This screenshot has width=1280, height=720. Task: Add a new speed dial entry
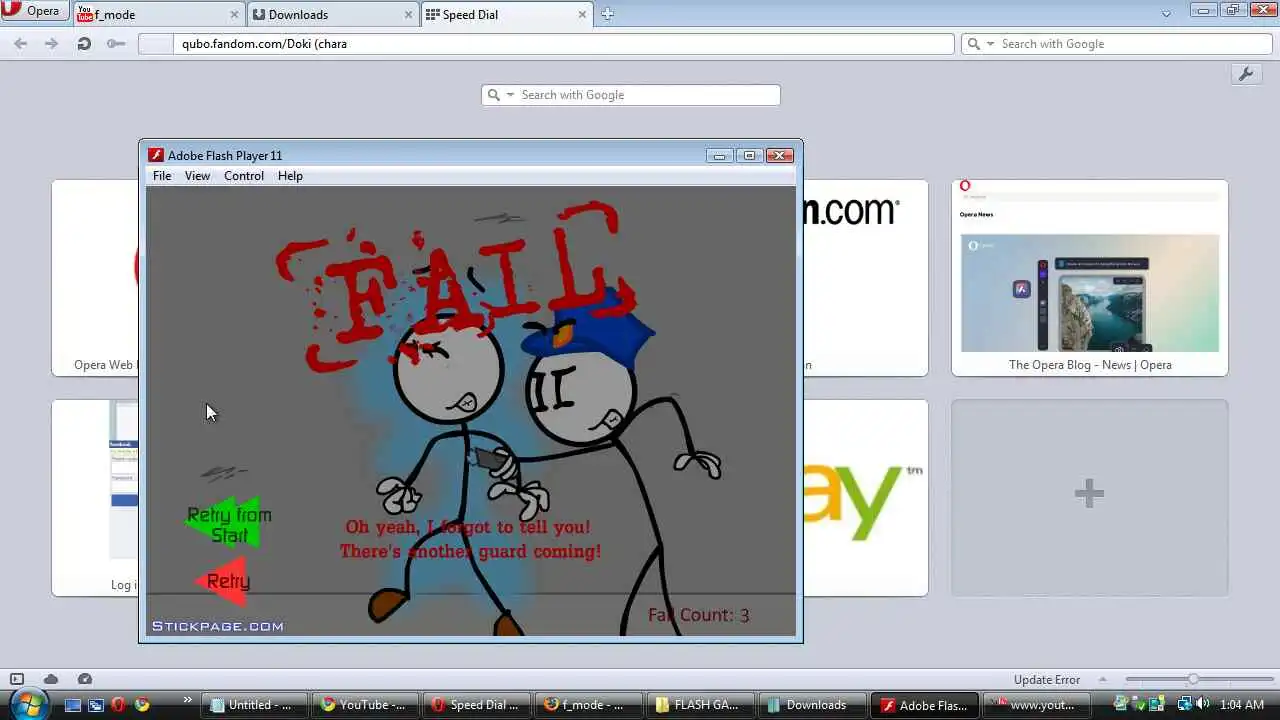(x=1090, y=497)
